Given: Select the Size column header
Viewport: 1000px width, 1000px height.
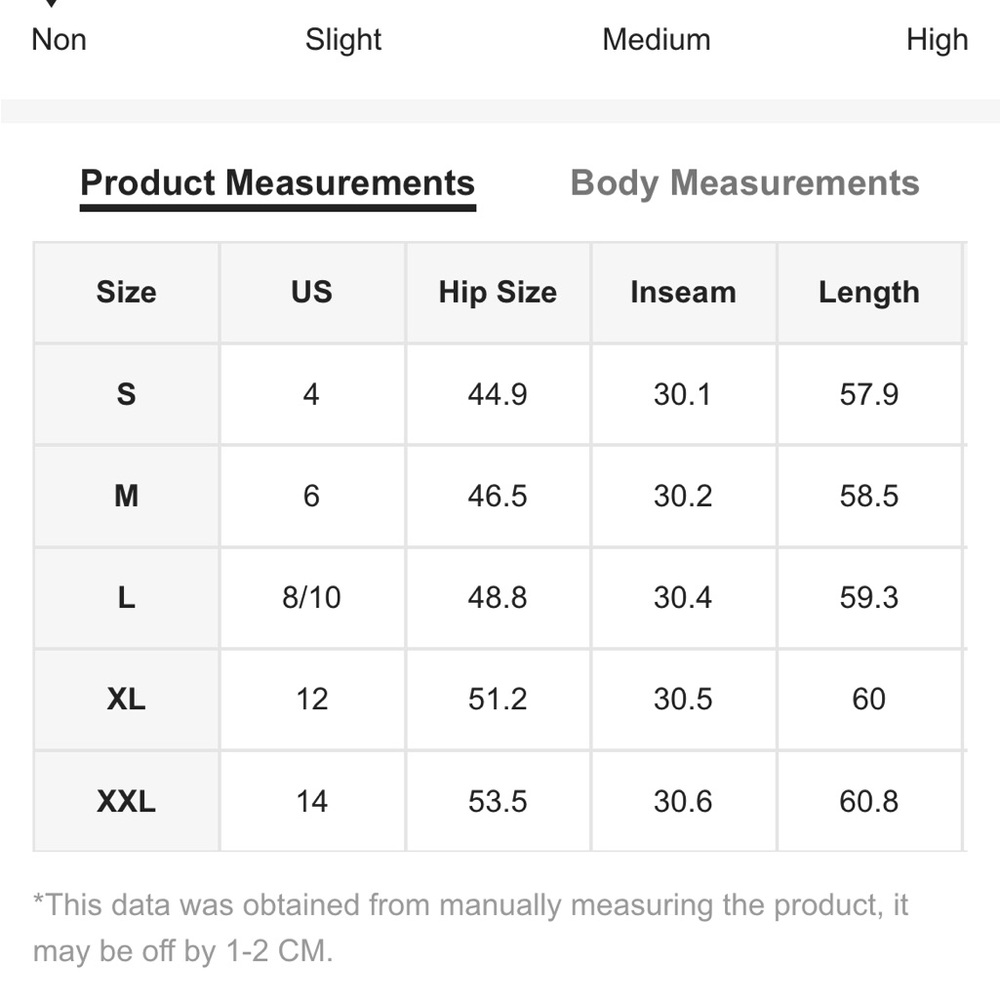Looking at the screenshot, I should [126, 292].
